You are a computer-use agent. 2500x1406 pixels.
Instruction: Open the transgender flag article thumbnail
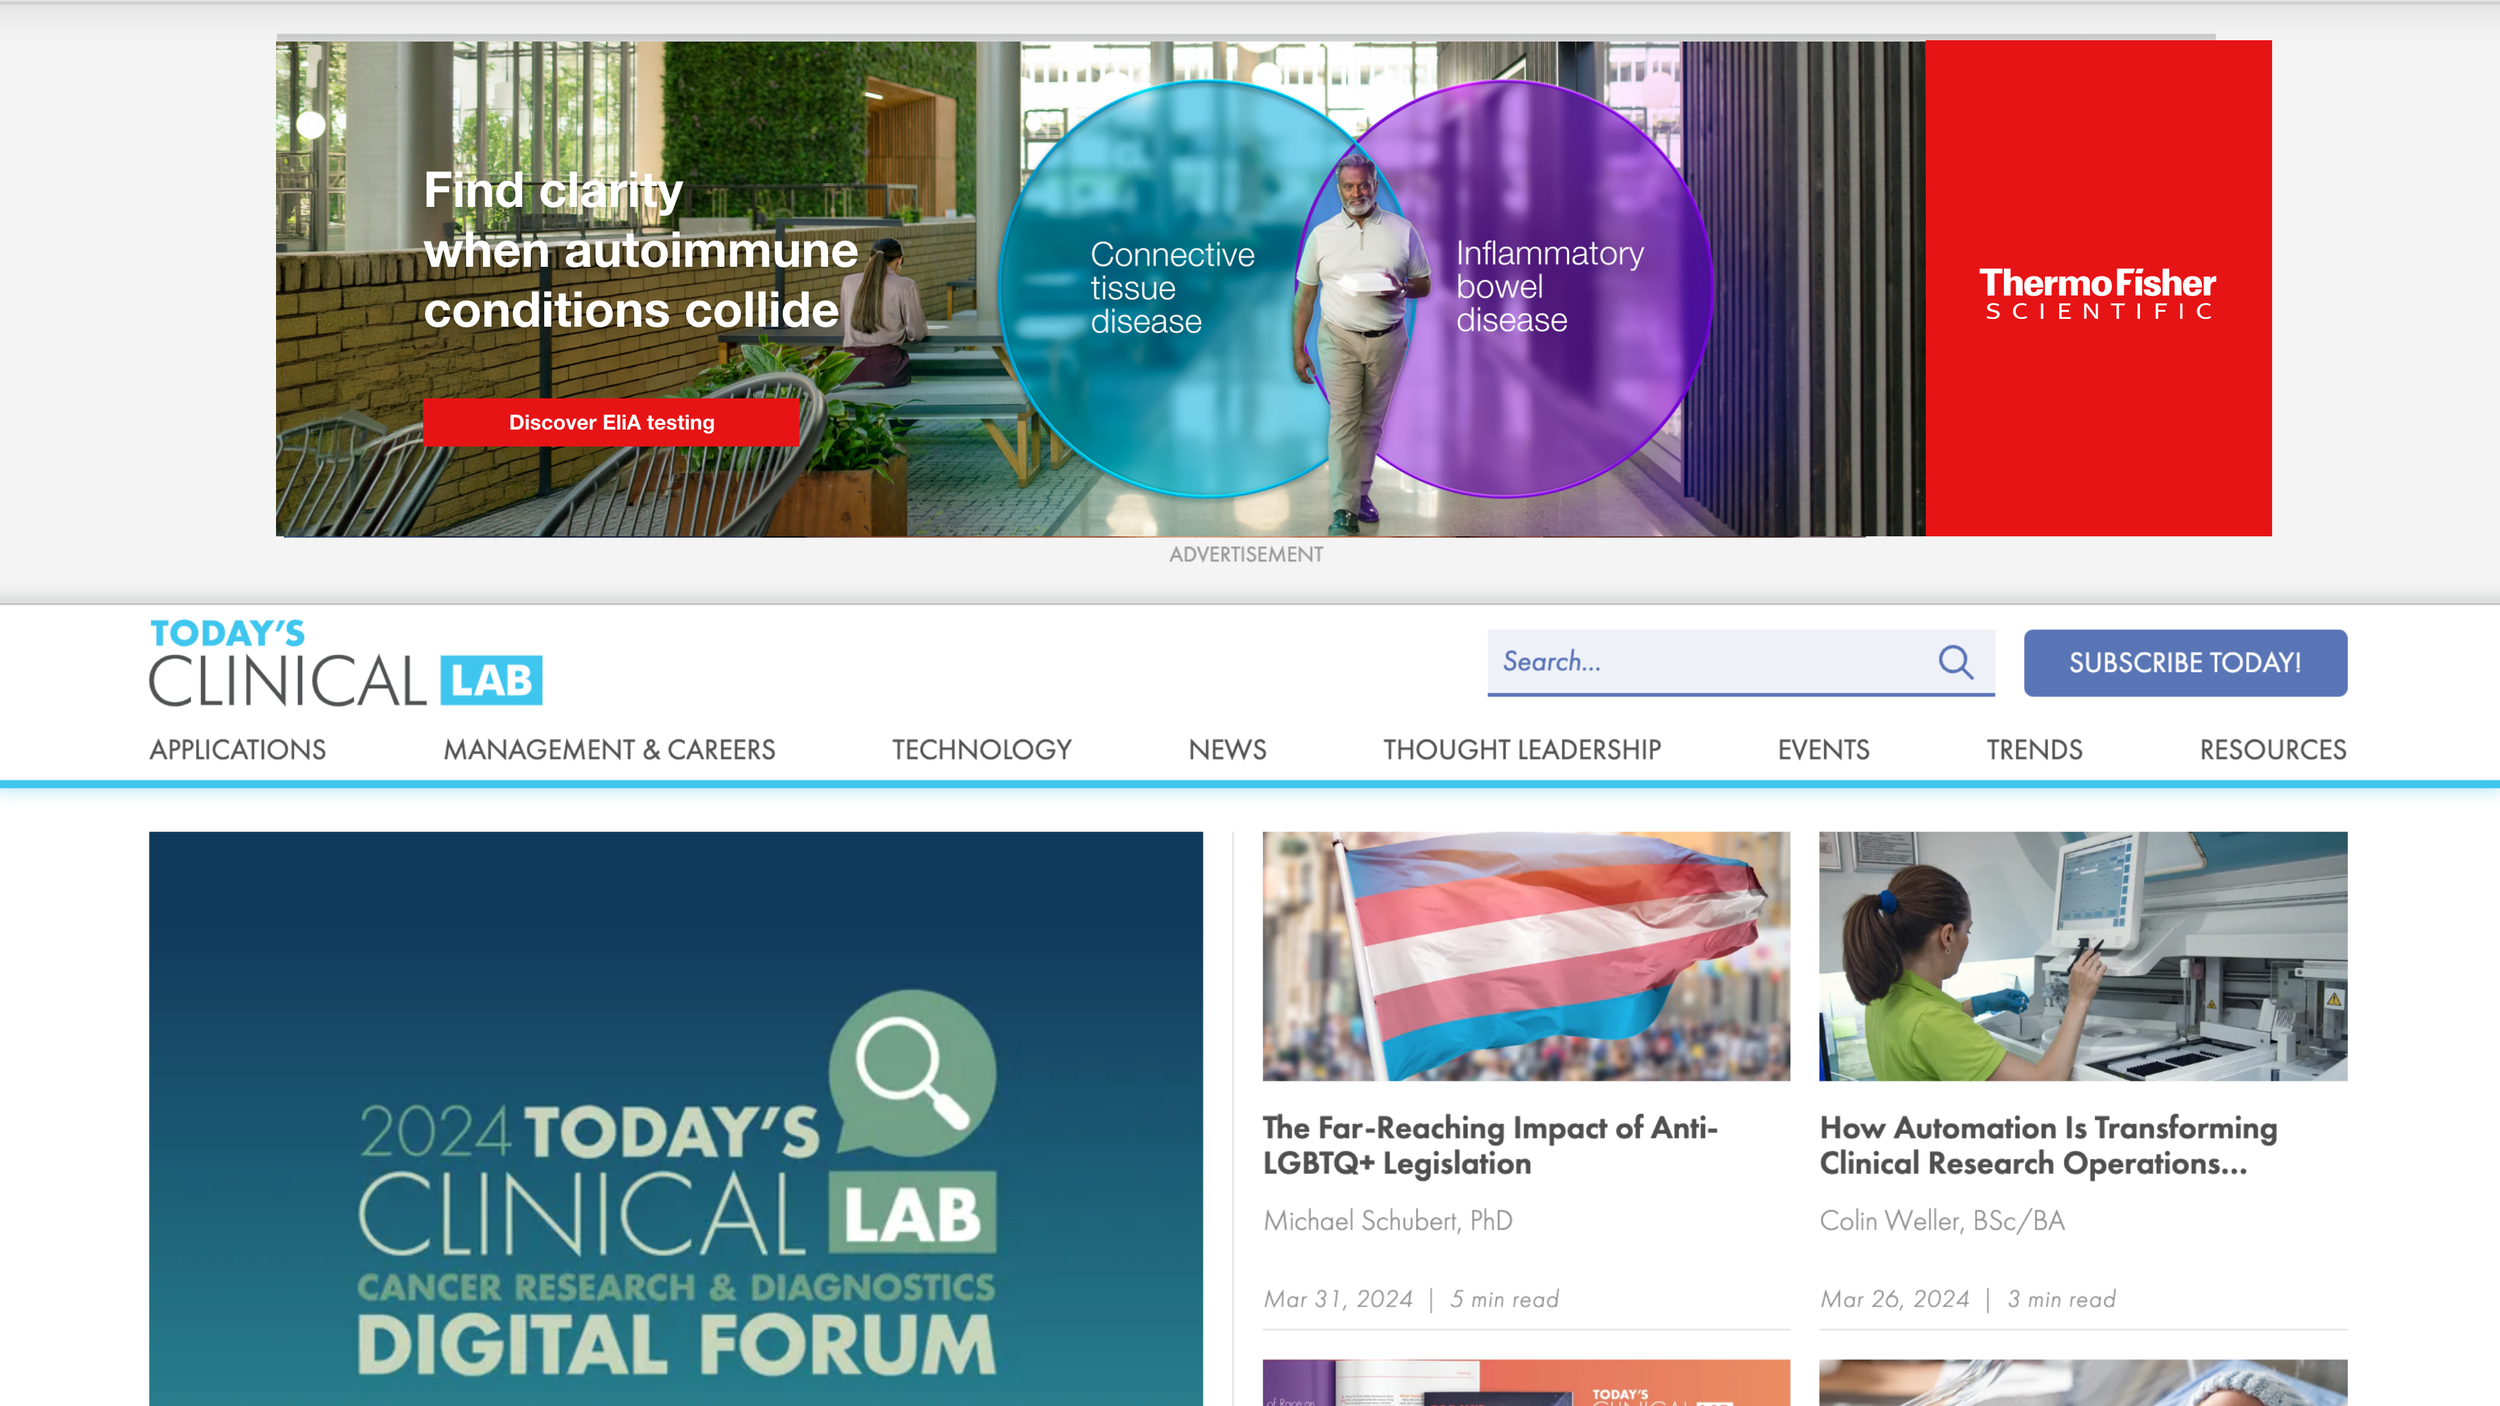tap(1526, 956)
